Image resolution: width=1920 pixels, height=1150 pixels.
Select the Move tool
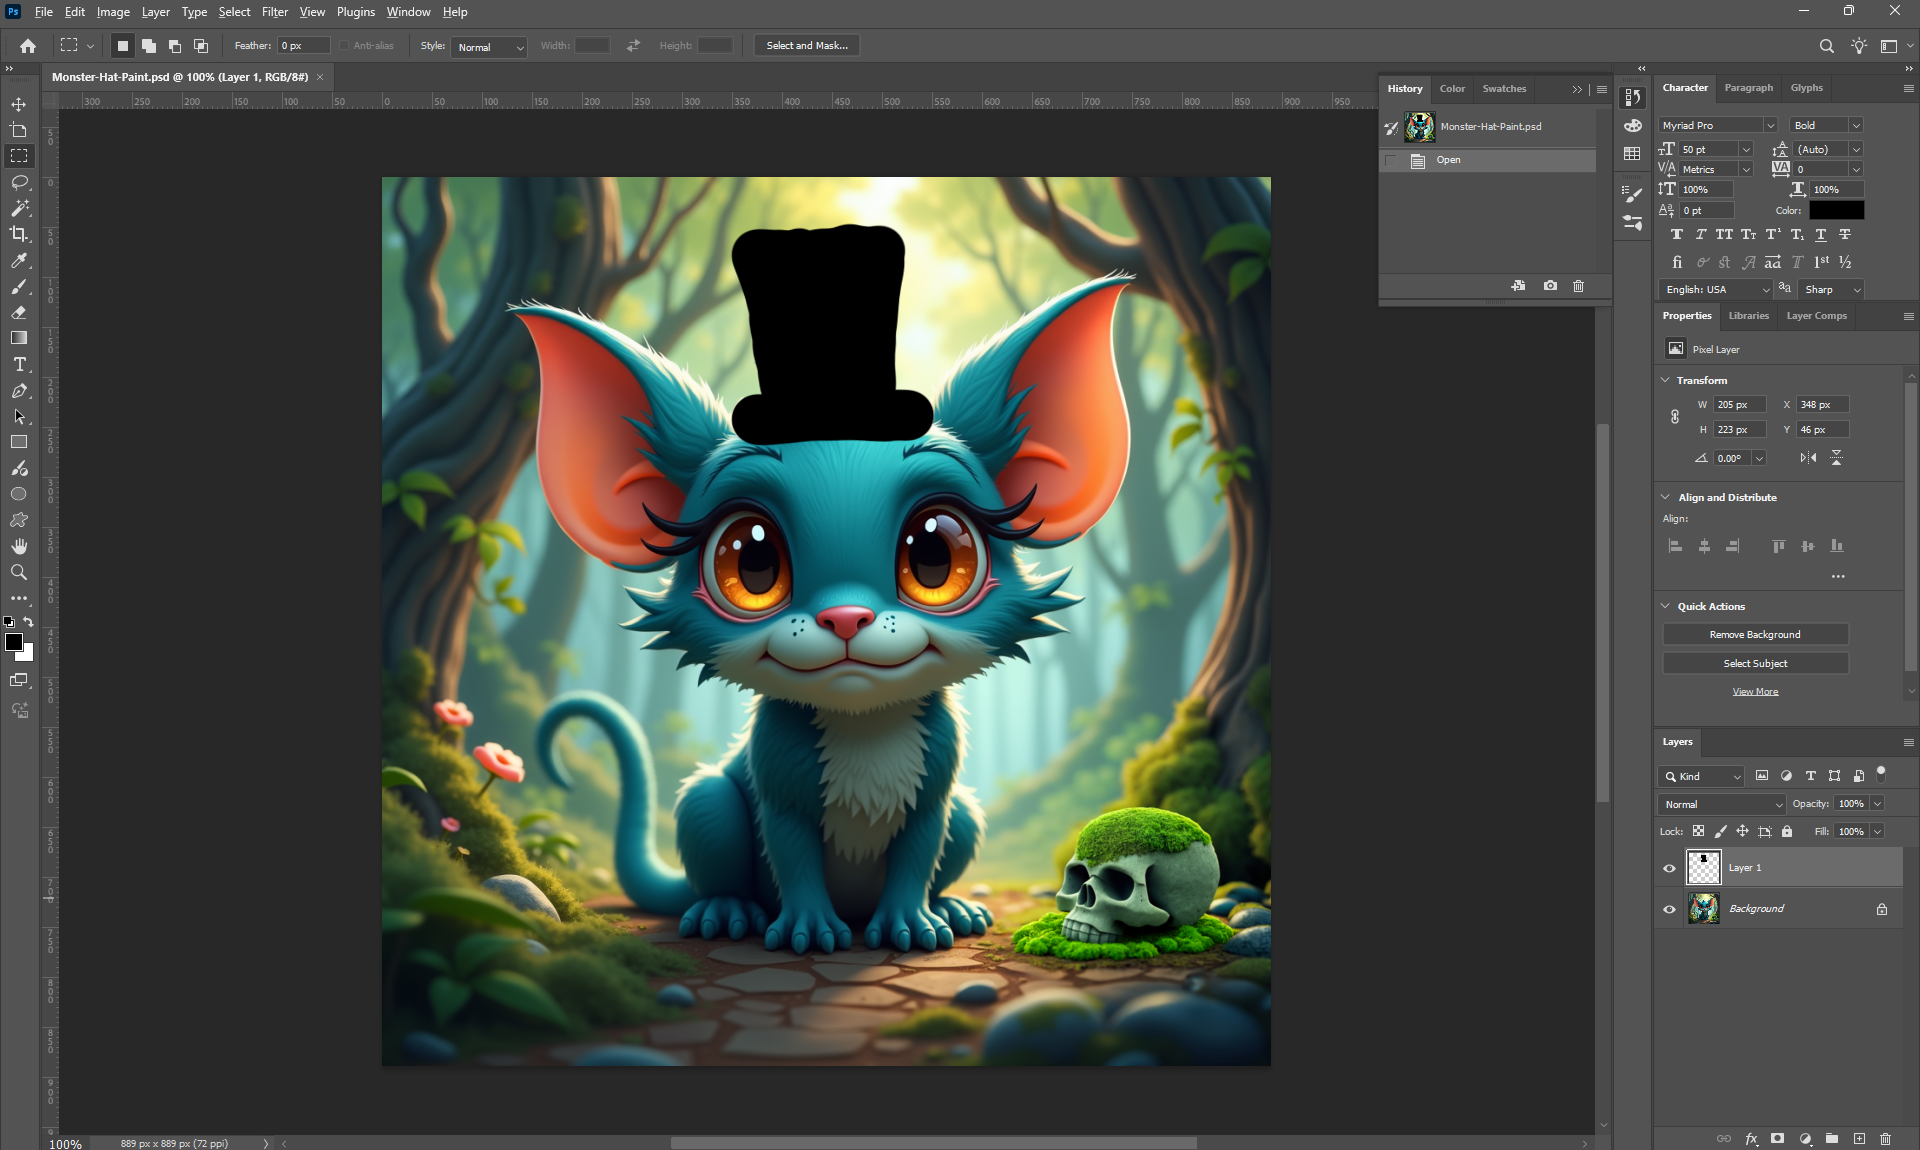tap(19, 104)
